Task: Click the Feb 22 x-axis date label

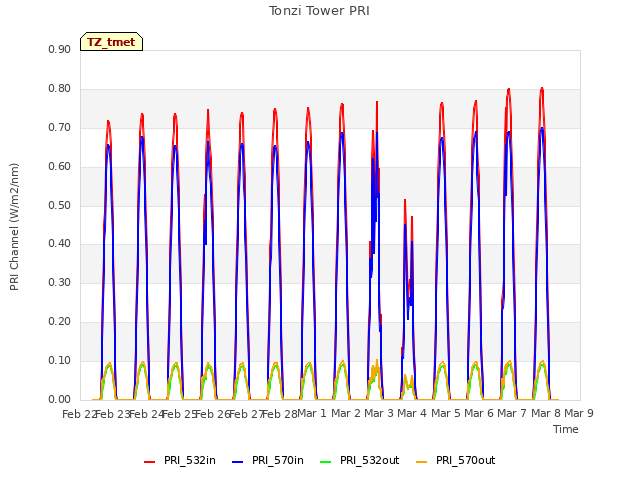Action: (x=79, y=414)
